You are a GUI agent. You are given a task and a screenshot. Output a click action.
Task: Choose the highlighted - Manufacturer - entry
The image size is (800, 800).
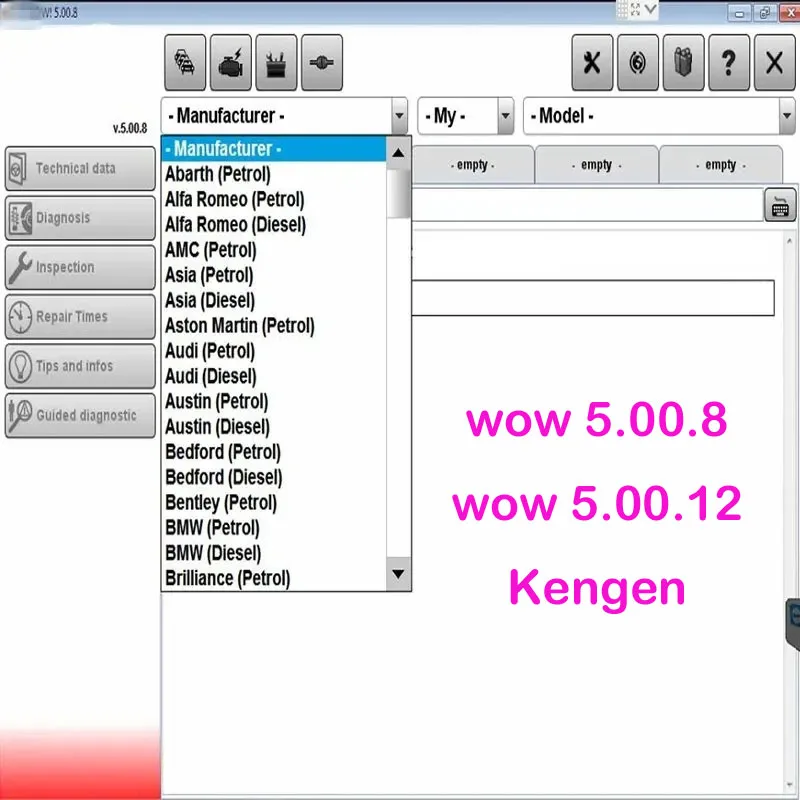click(x=274, y=149)
